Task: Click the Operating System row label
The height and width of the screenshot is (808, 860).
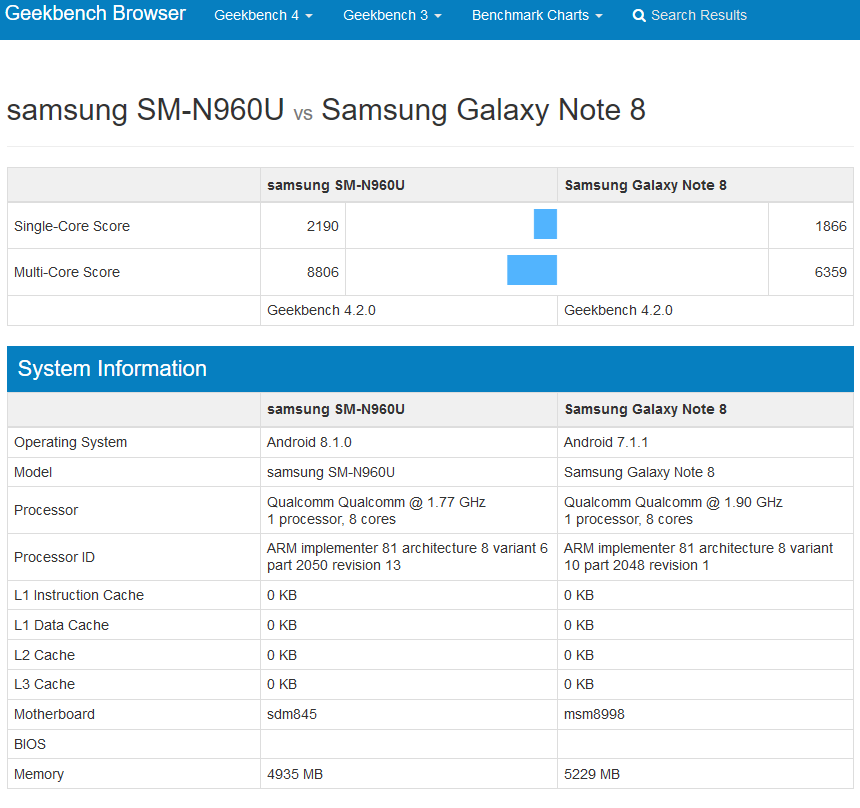Action: (x=70, y=442)
